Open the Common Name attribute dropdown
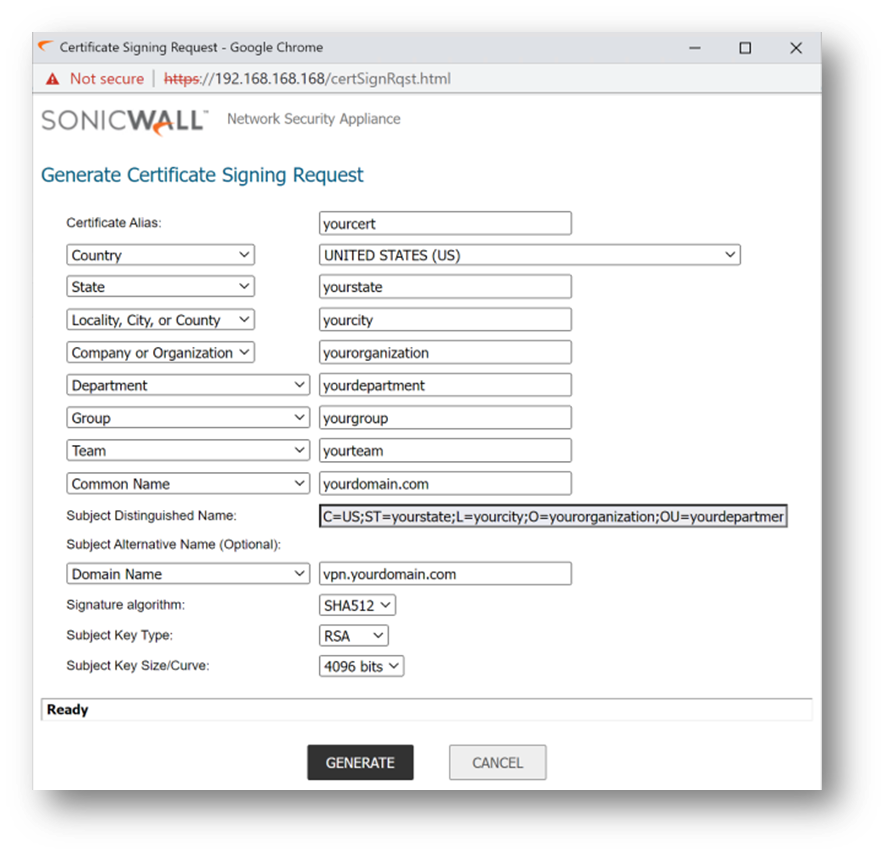The image size is (887, 855). 189,484
